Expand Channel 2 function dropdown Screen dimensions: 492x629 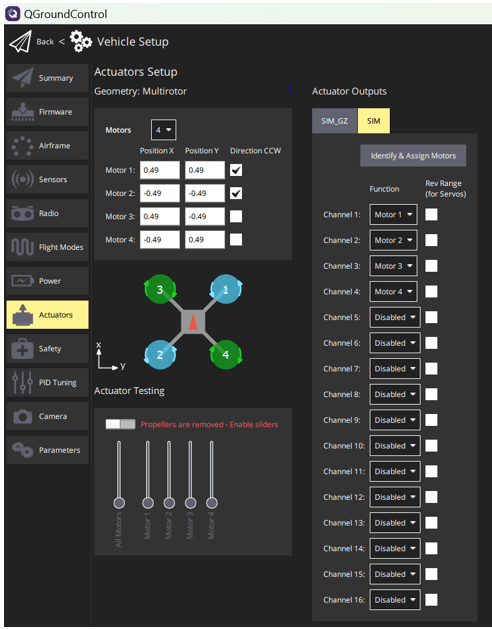point(393,240)
